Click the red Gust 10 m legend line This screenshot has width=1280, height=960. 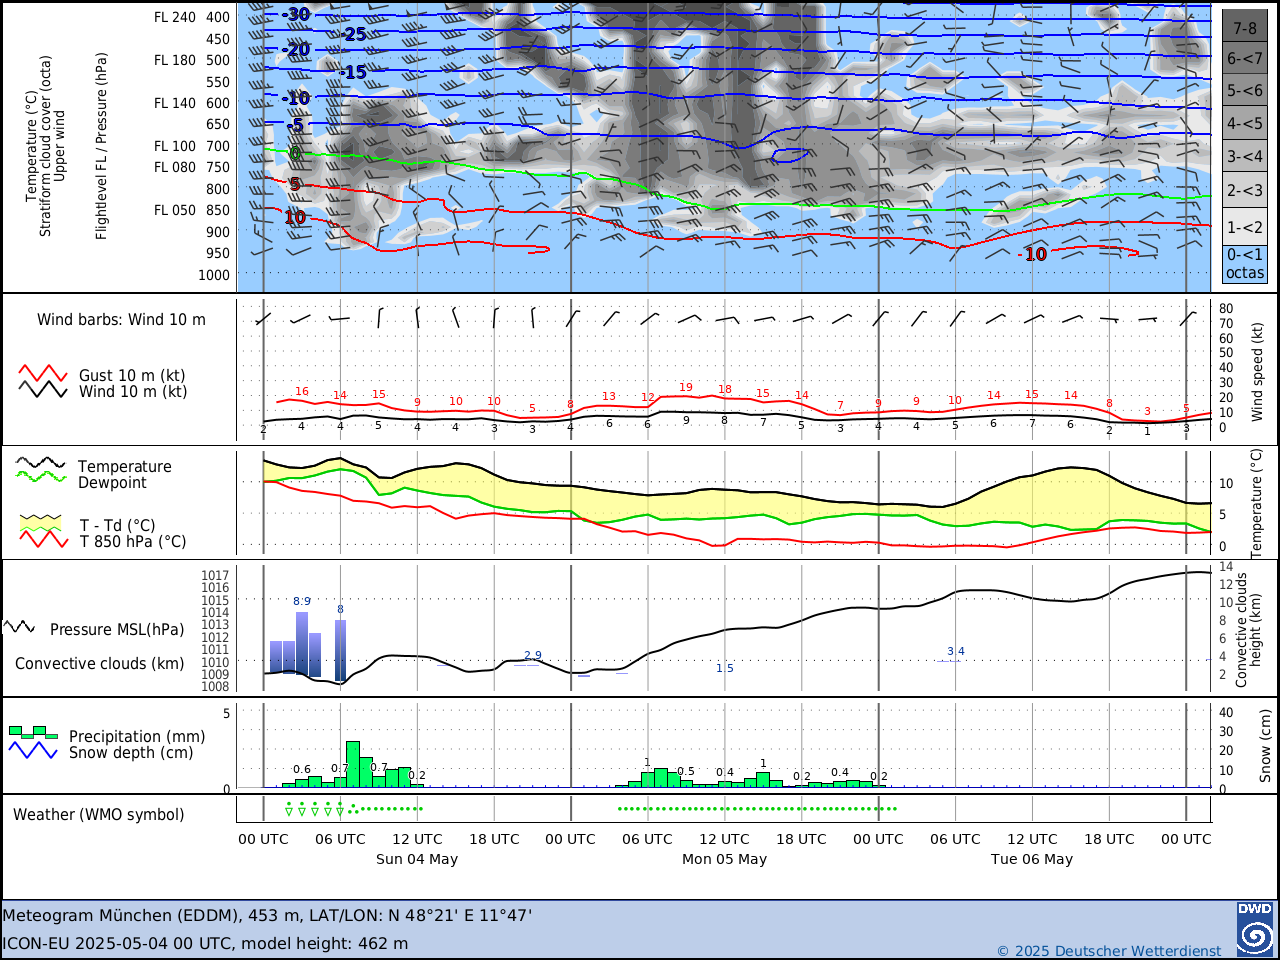click(x=43, y=374)
